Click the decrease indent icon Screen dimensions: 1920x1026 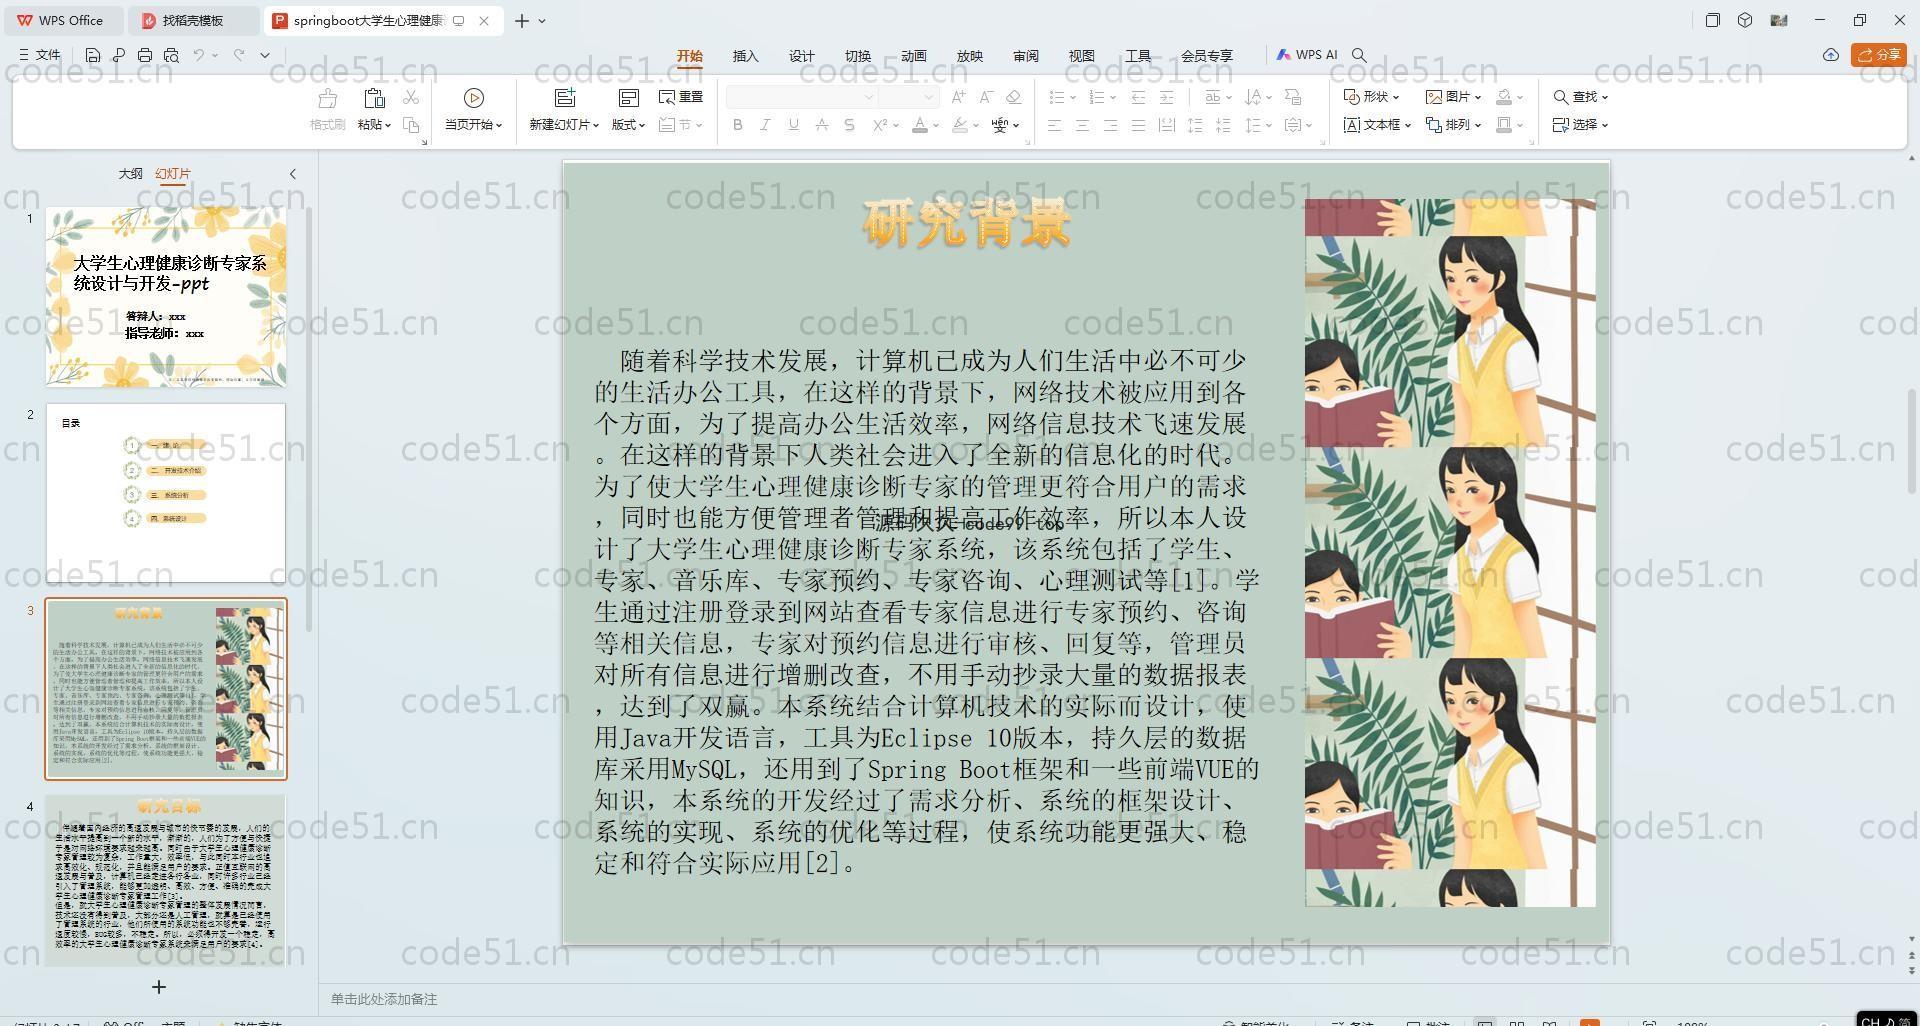click(1138, 97)
